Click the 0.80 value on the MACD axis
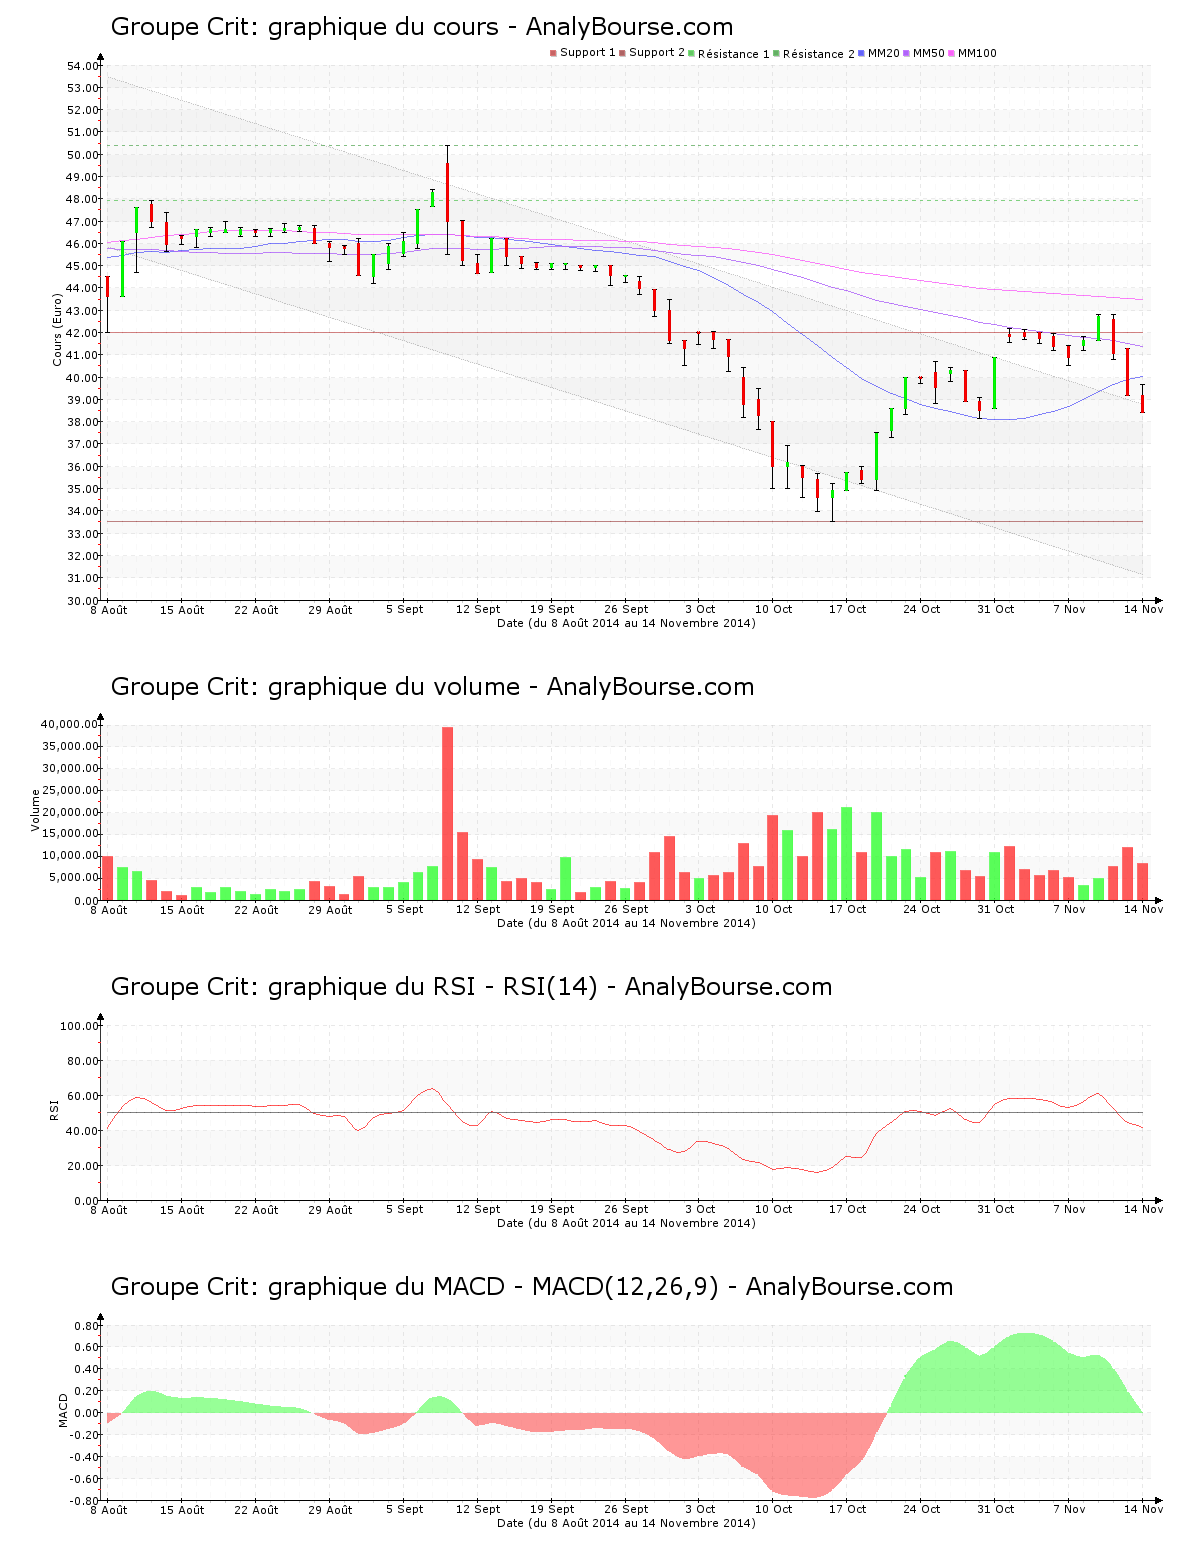Screen dimensions: 1200x1550 pos(87,1326)
